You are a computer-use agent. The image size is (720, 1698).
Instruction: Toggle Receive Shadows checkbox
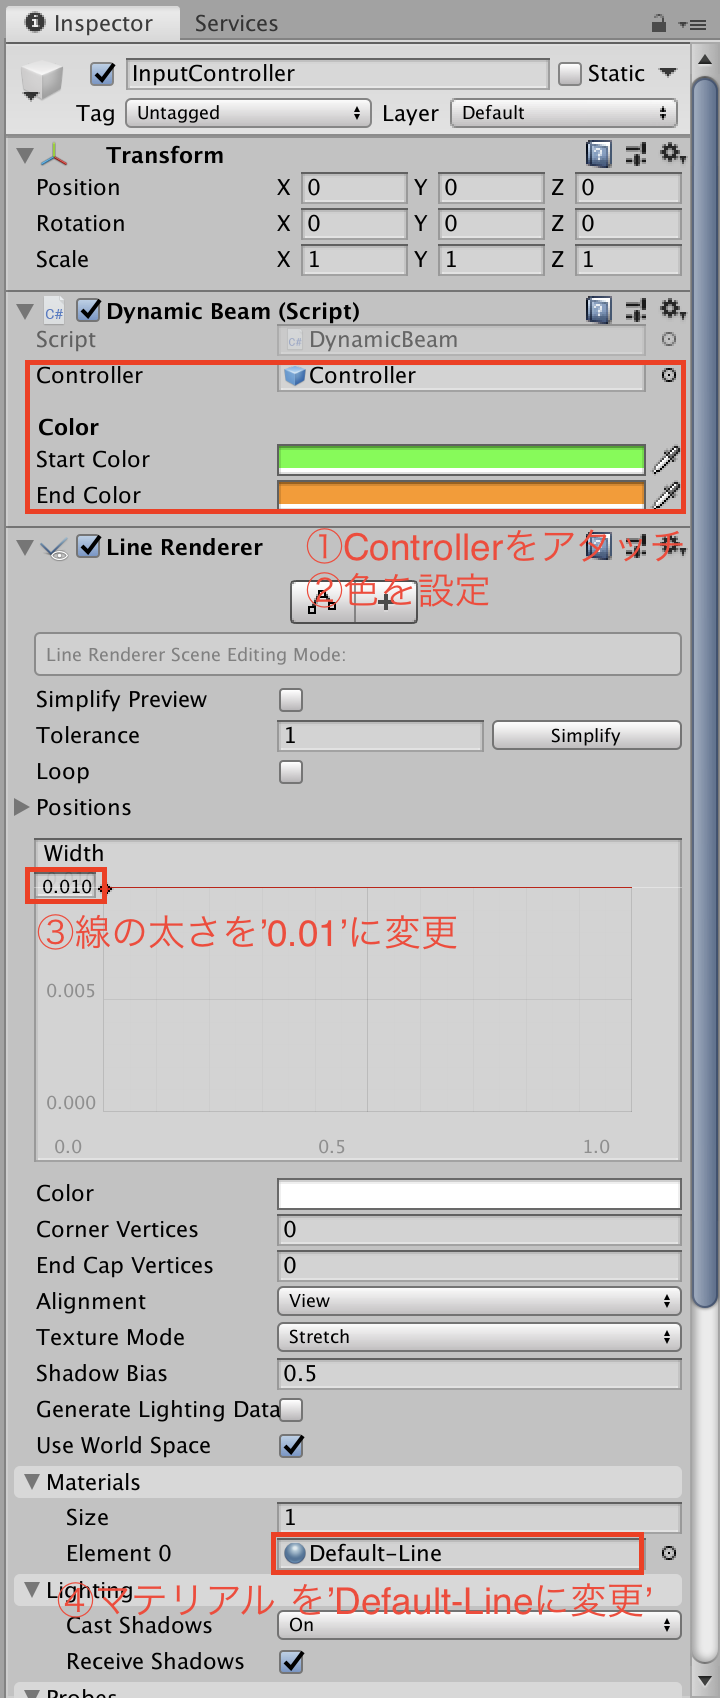pos(291,1662)
